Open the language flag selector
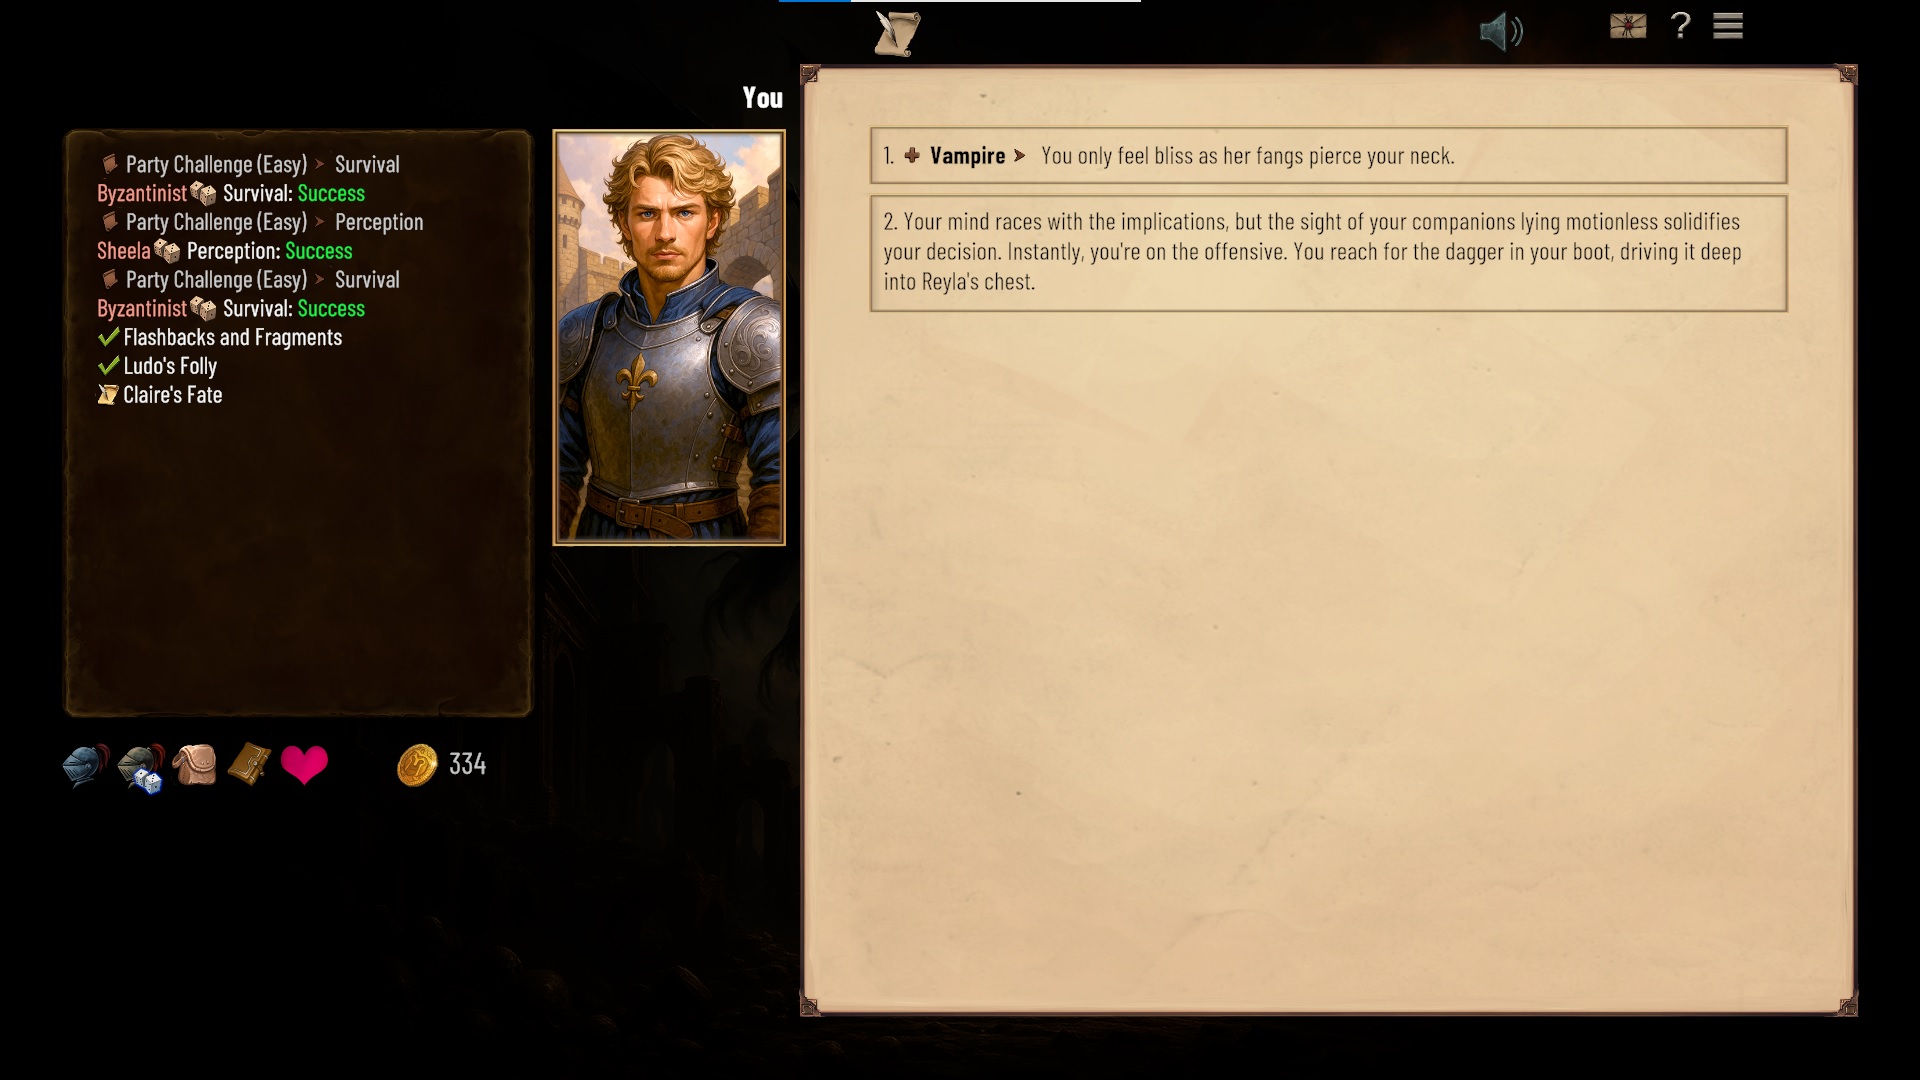Screen dimensions: 1920x1080 click(x=1628, y=26)
